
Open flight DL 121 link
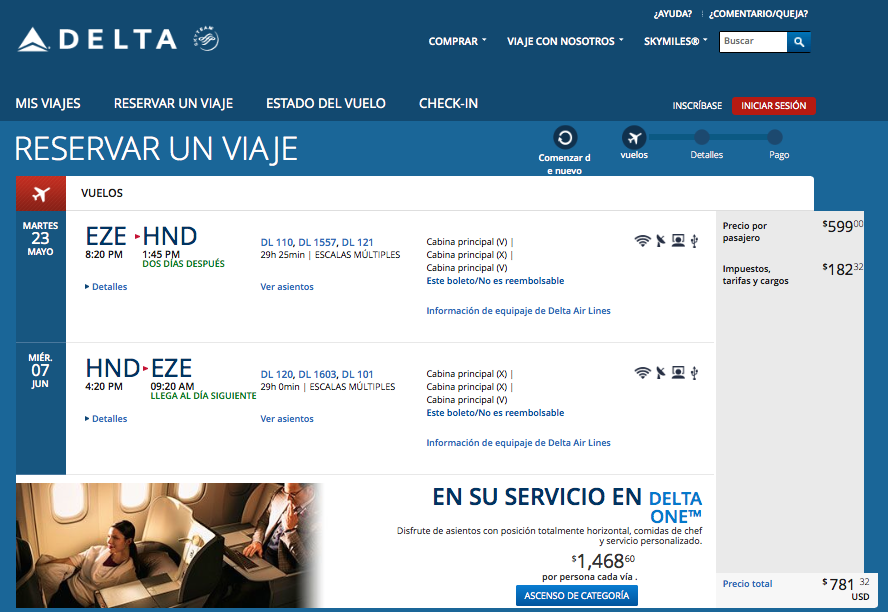click(357, 242)
